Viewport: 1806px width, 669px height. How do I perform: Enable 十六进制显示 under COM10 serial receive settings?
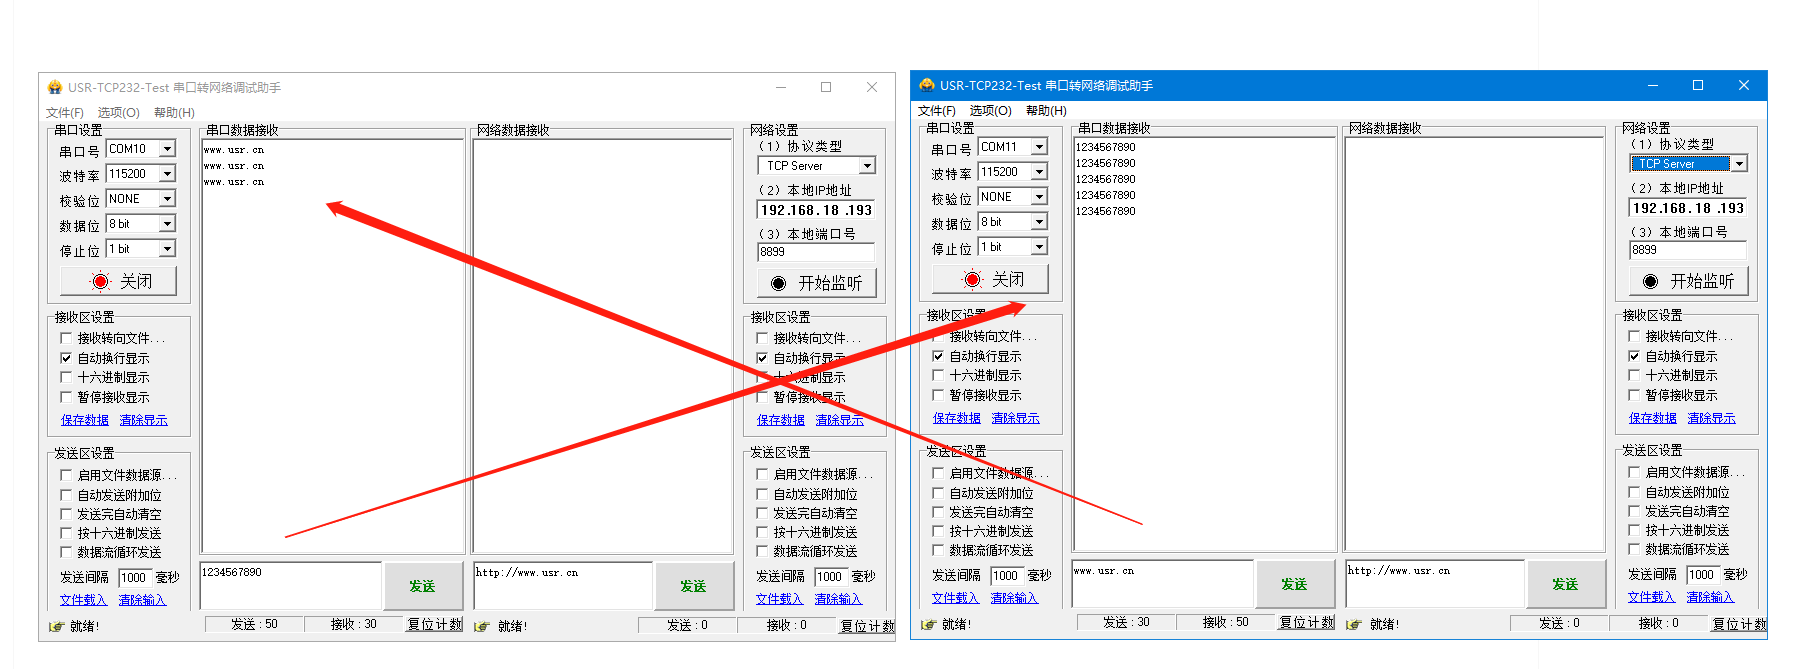[66, 377]
